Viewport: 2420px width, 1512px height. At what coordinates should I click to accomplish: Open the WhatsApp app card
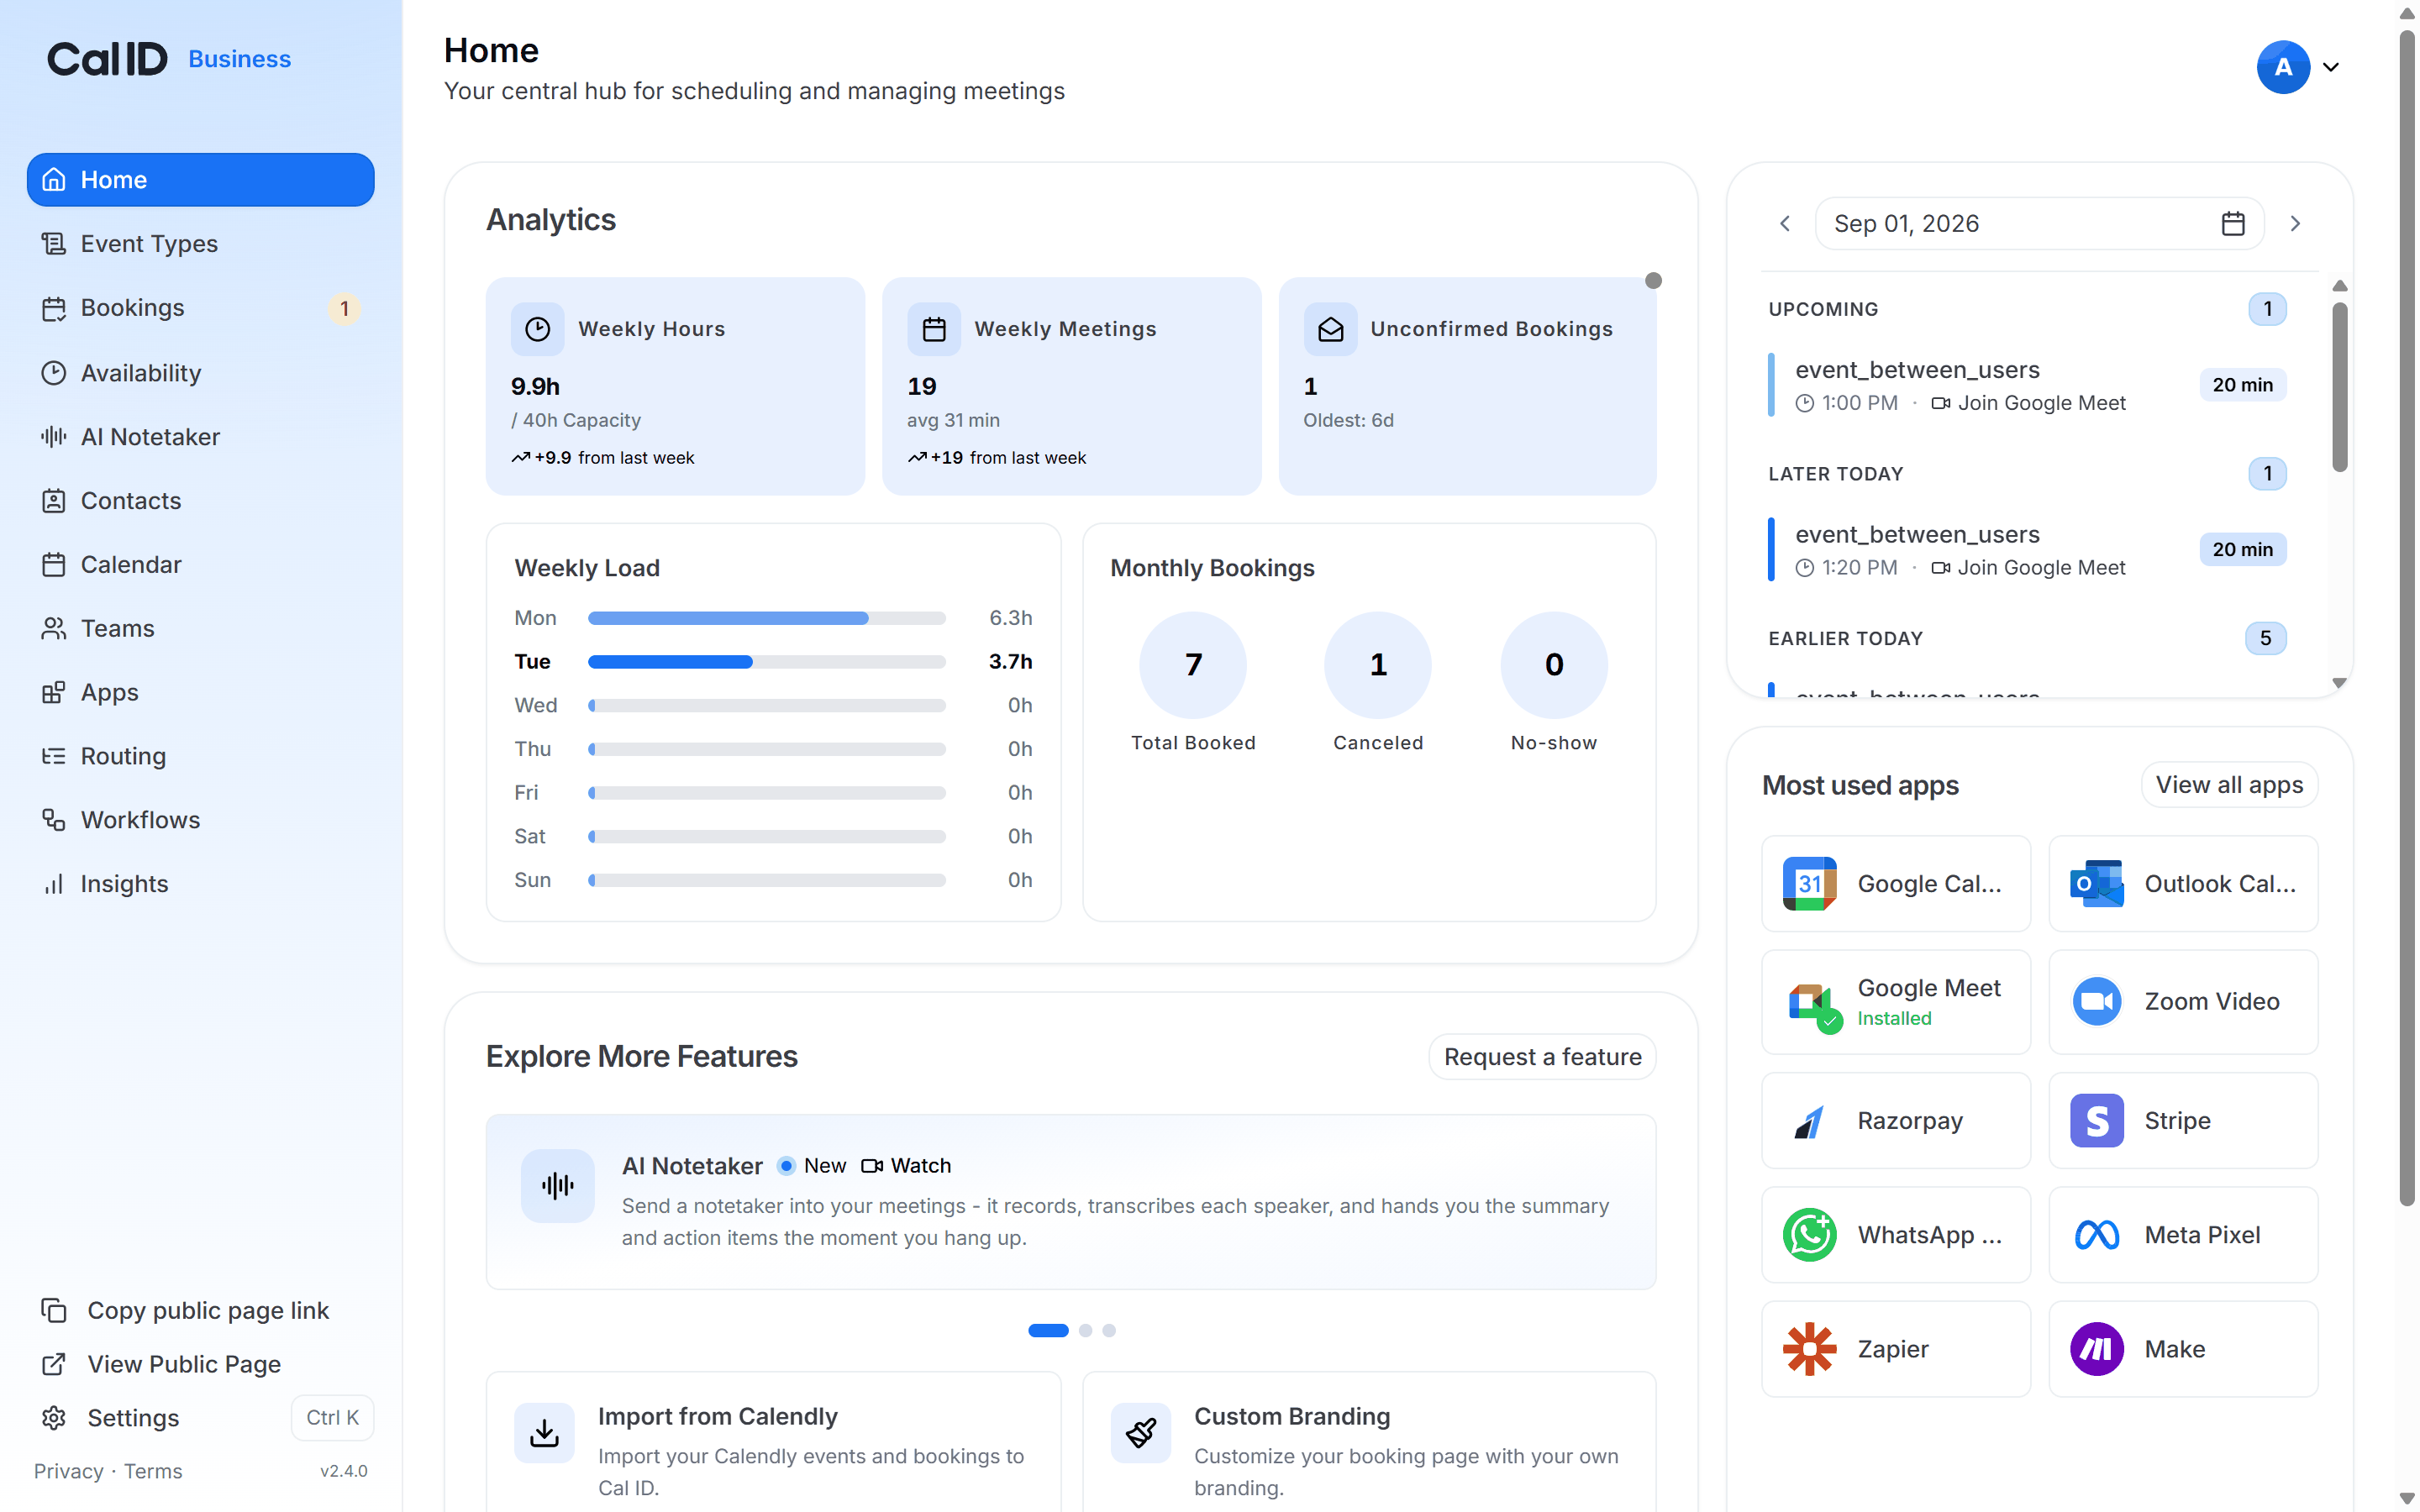[1896, 1235]
